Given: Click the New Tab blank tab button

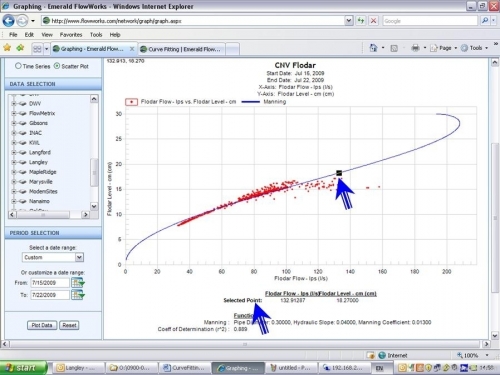Looking at the screenshot, I should (232, 49).
